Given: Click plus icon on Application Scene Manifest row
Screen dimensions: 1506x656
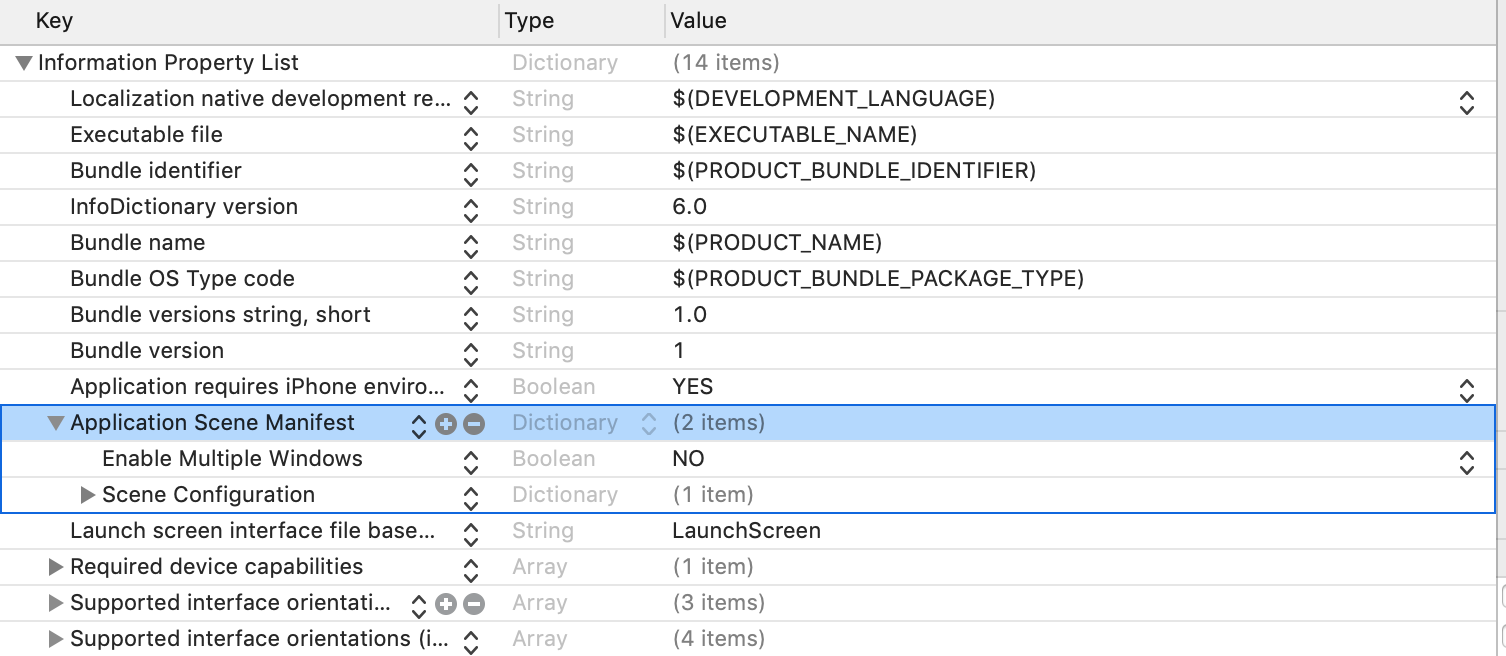Looking at the screenshot, I should 446,424.
